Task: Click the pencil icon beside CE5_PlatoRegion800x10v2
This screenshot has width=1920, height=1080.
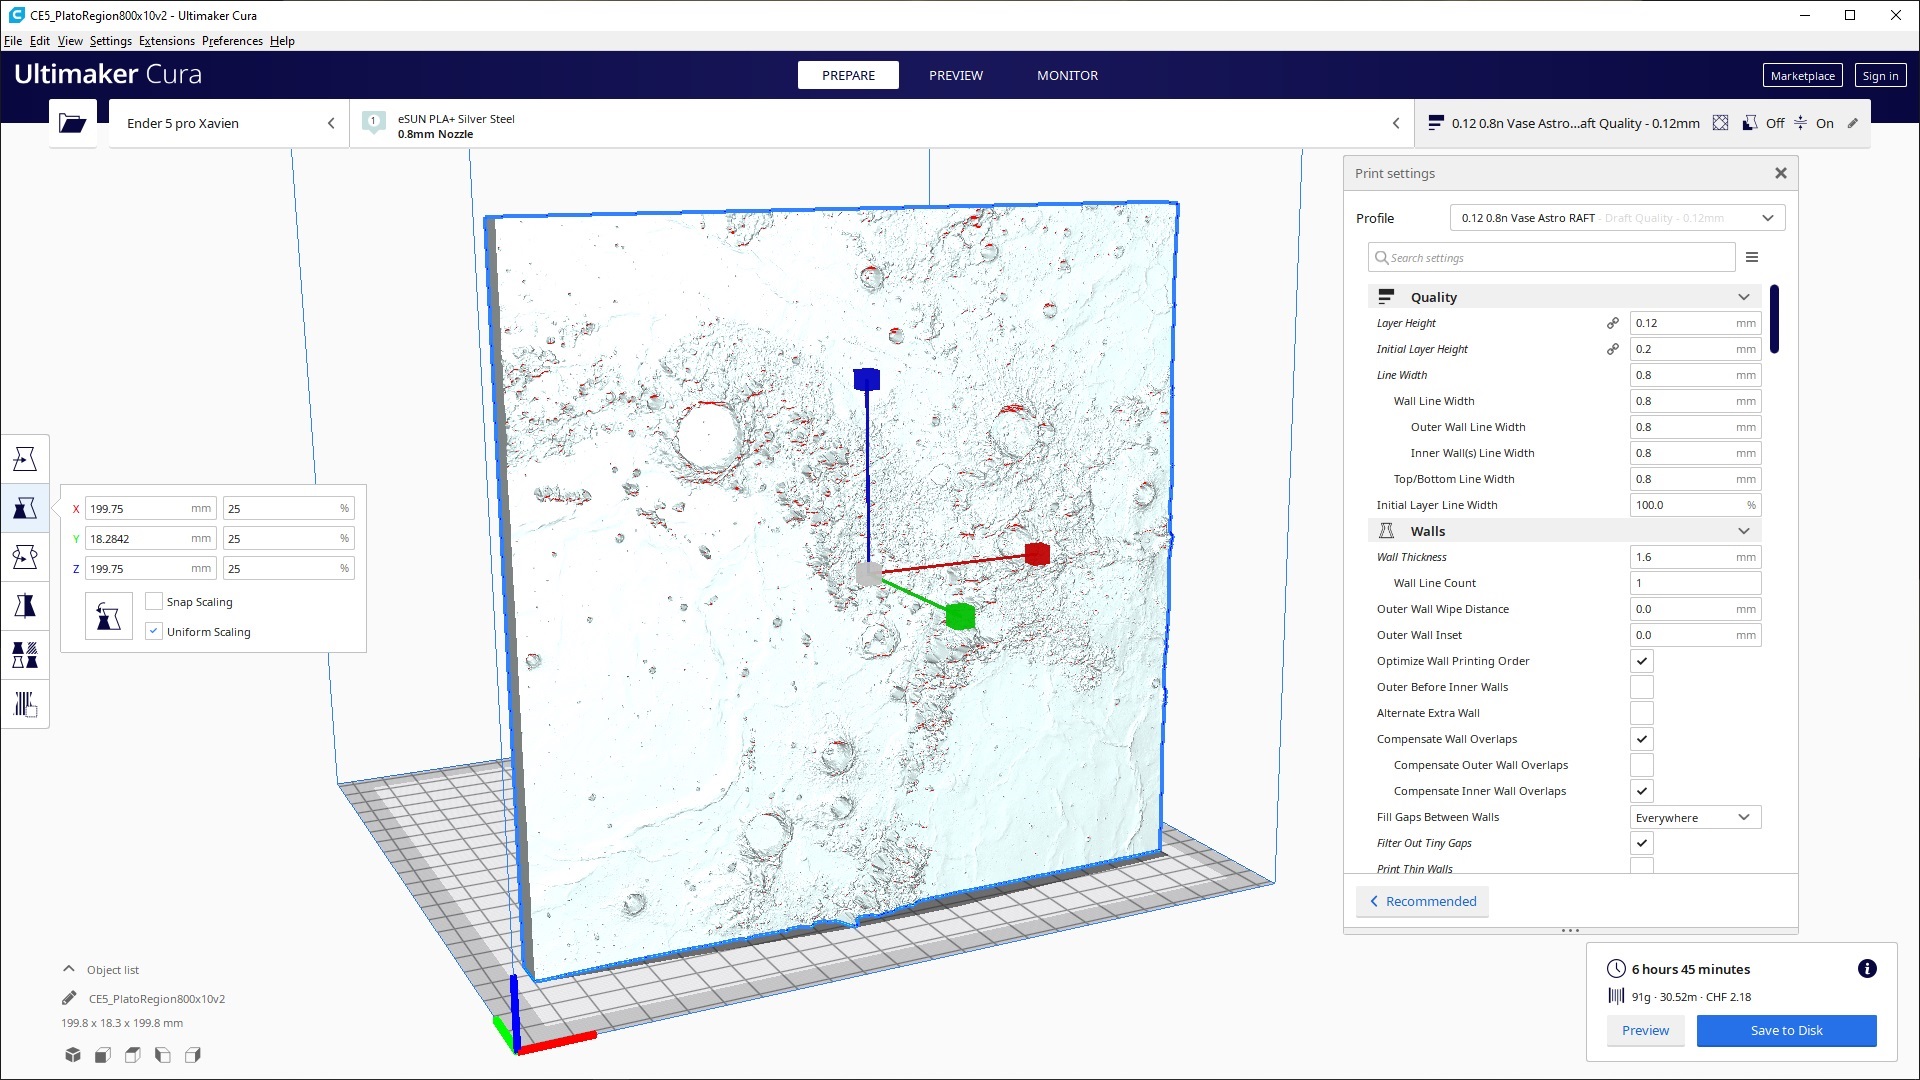Action: pyautogui.click(x=69, y=998)
